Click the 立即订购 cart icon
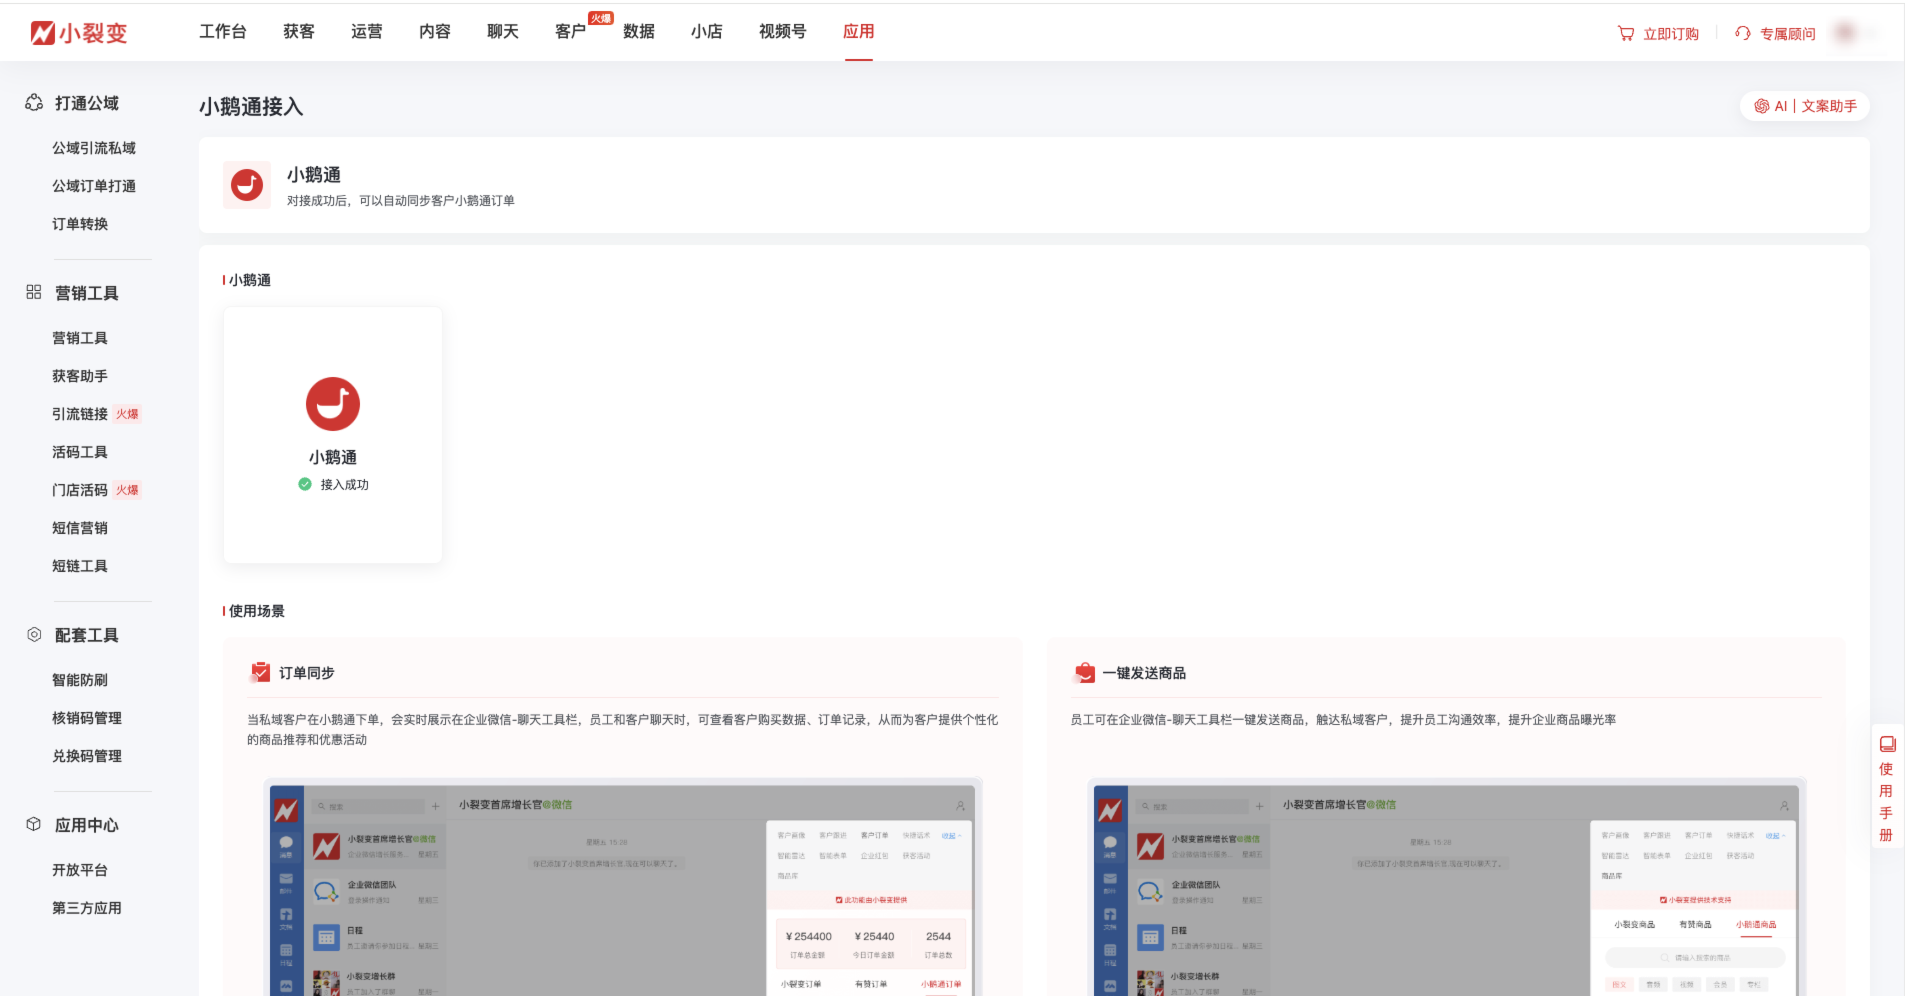The height and width of the screenshot is (996, 1905). click(x=1626, y=33)
